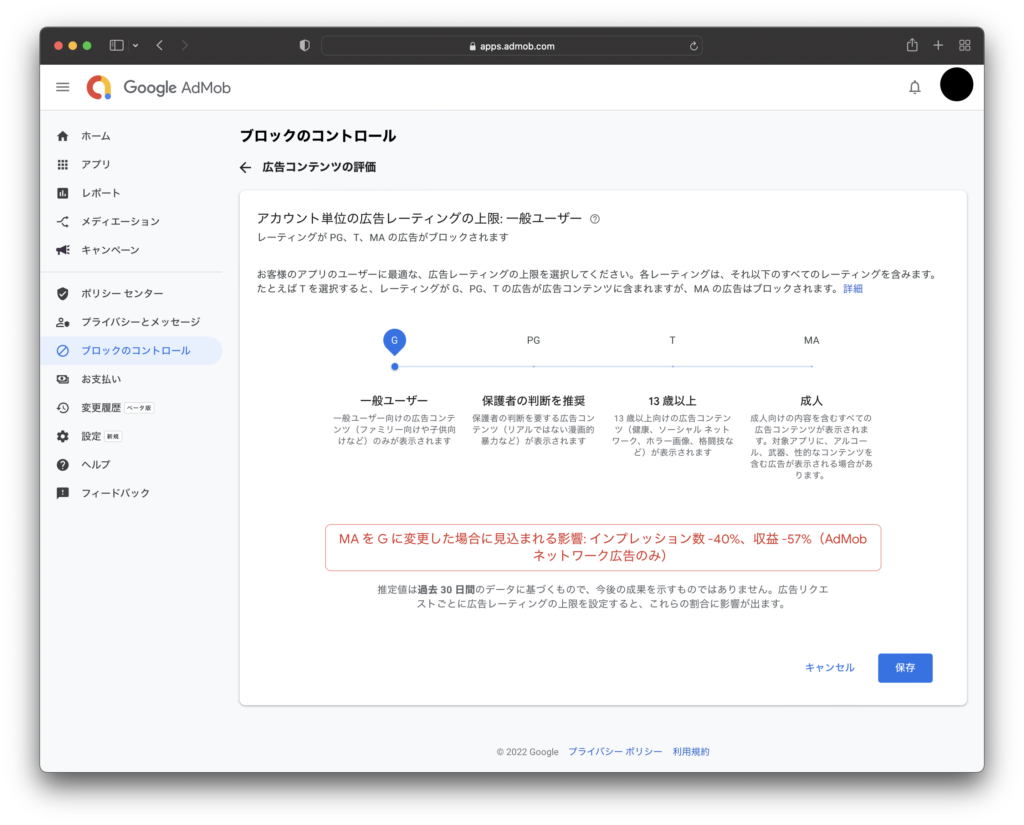Select the MA rating stop
This screenshot has width=1024, height=825.
[x=811, y=366]
